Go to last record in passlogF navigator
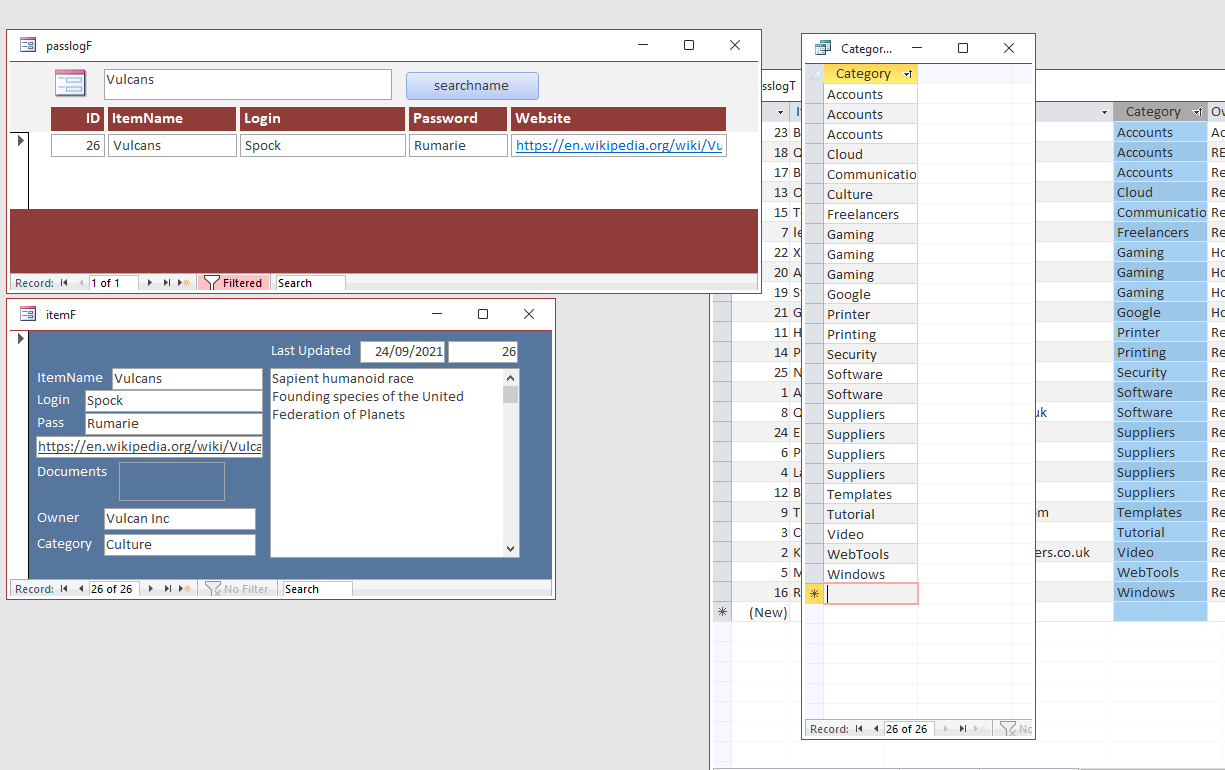1225x770 pixels. 166,283
